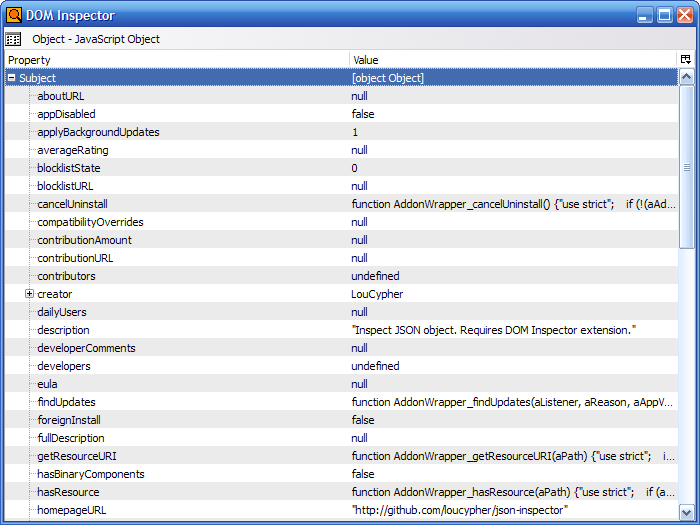Expand the creator property node

pos(29,294)
